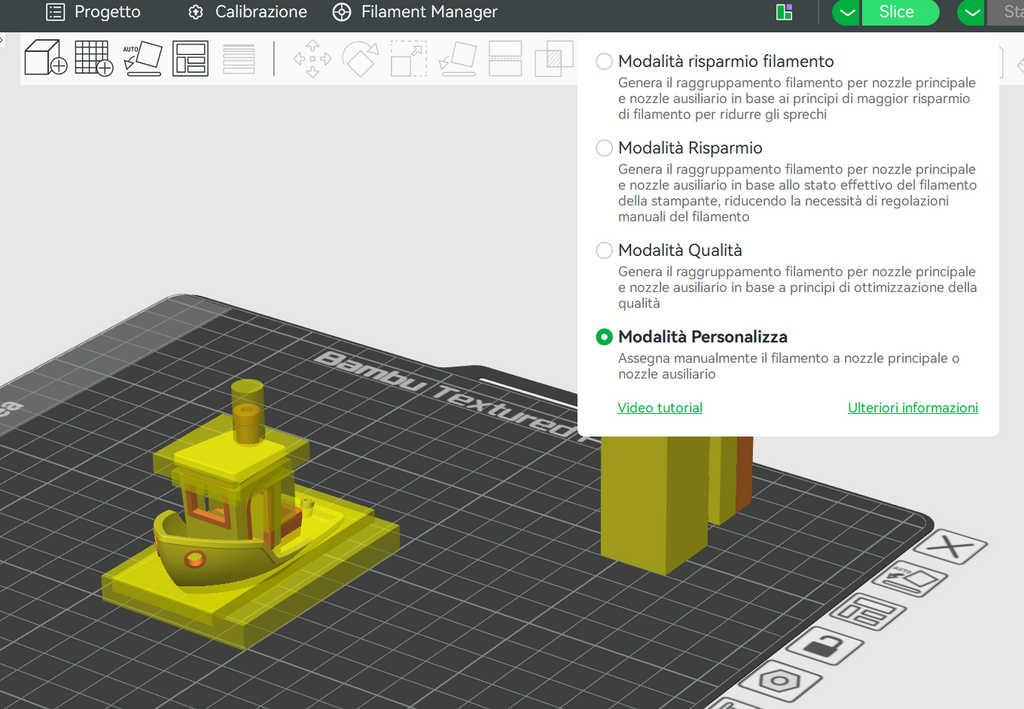The height and width of the screenshot is (709, 1024).
Task: Open the Filament Manager tab
Action: tap(415, 12)
